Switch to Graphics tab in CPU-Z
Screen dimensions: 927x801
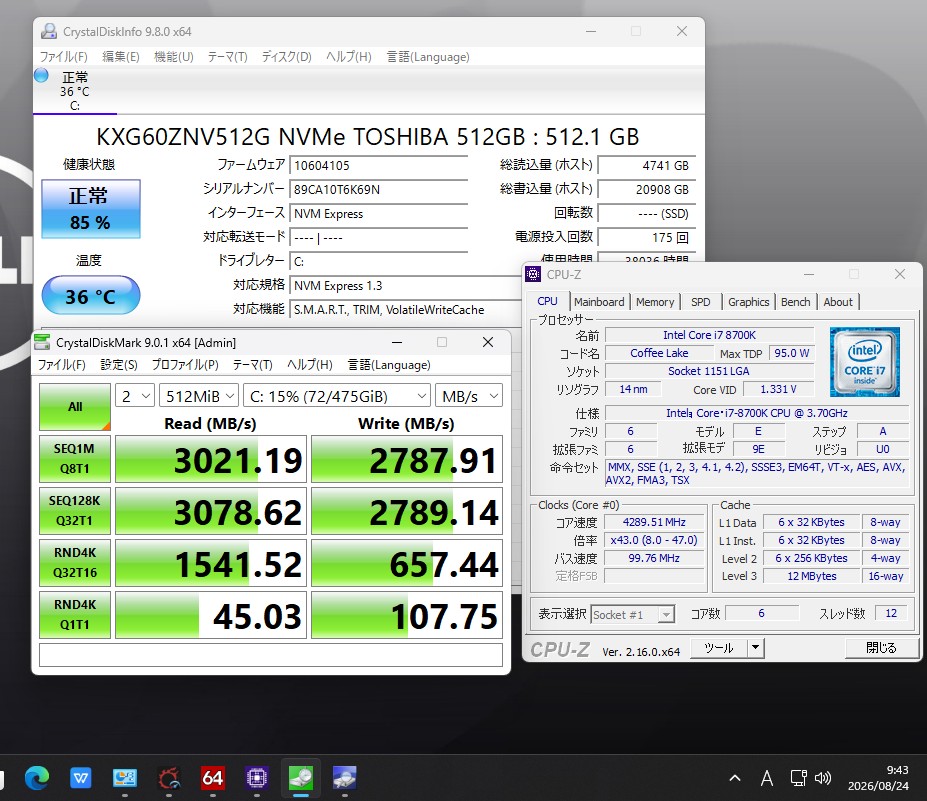(x=748, y=301)
